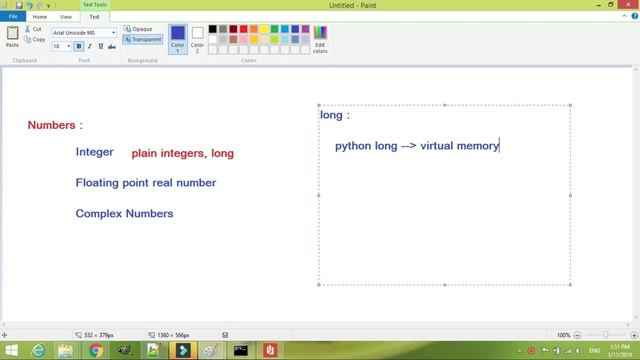Click 'Complex Numbers' text on canvas
640x360 pixels.
click(124, 213)
